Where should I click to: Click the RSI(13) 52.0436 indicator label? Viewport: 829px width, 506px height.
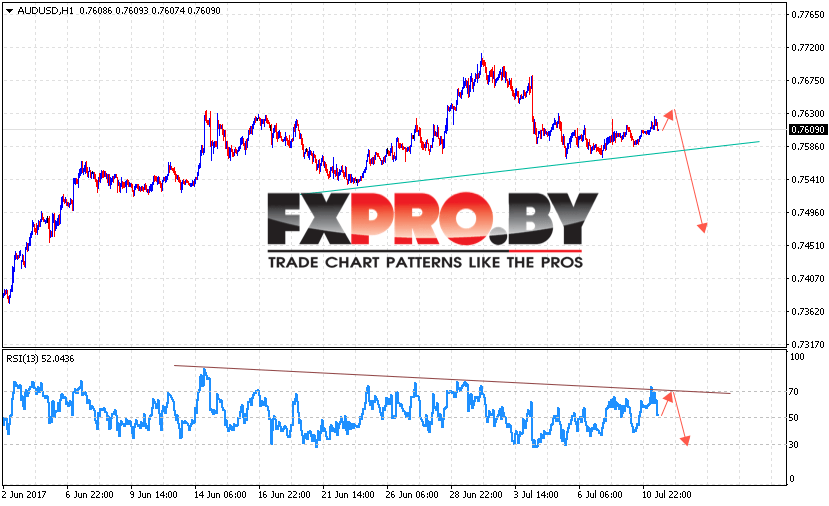(x=40, y=358)
